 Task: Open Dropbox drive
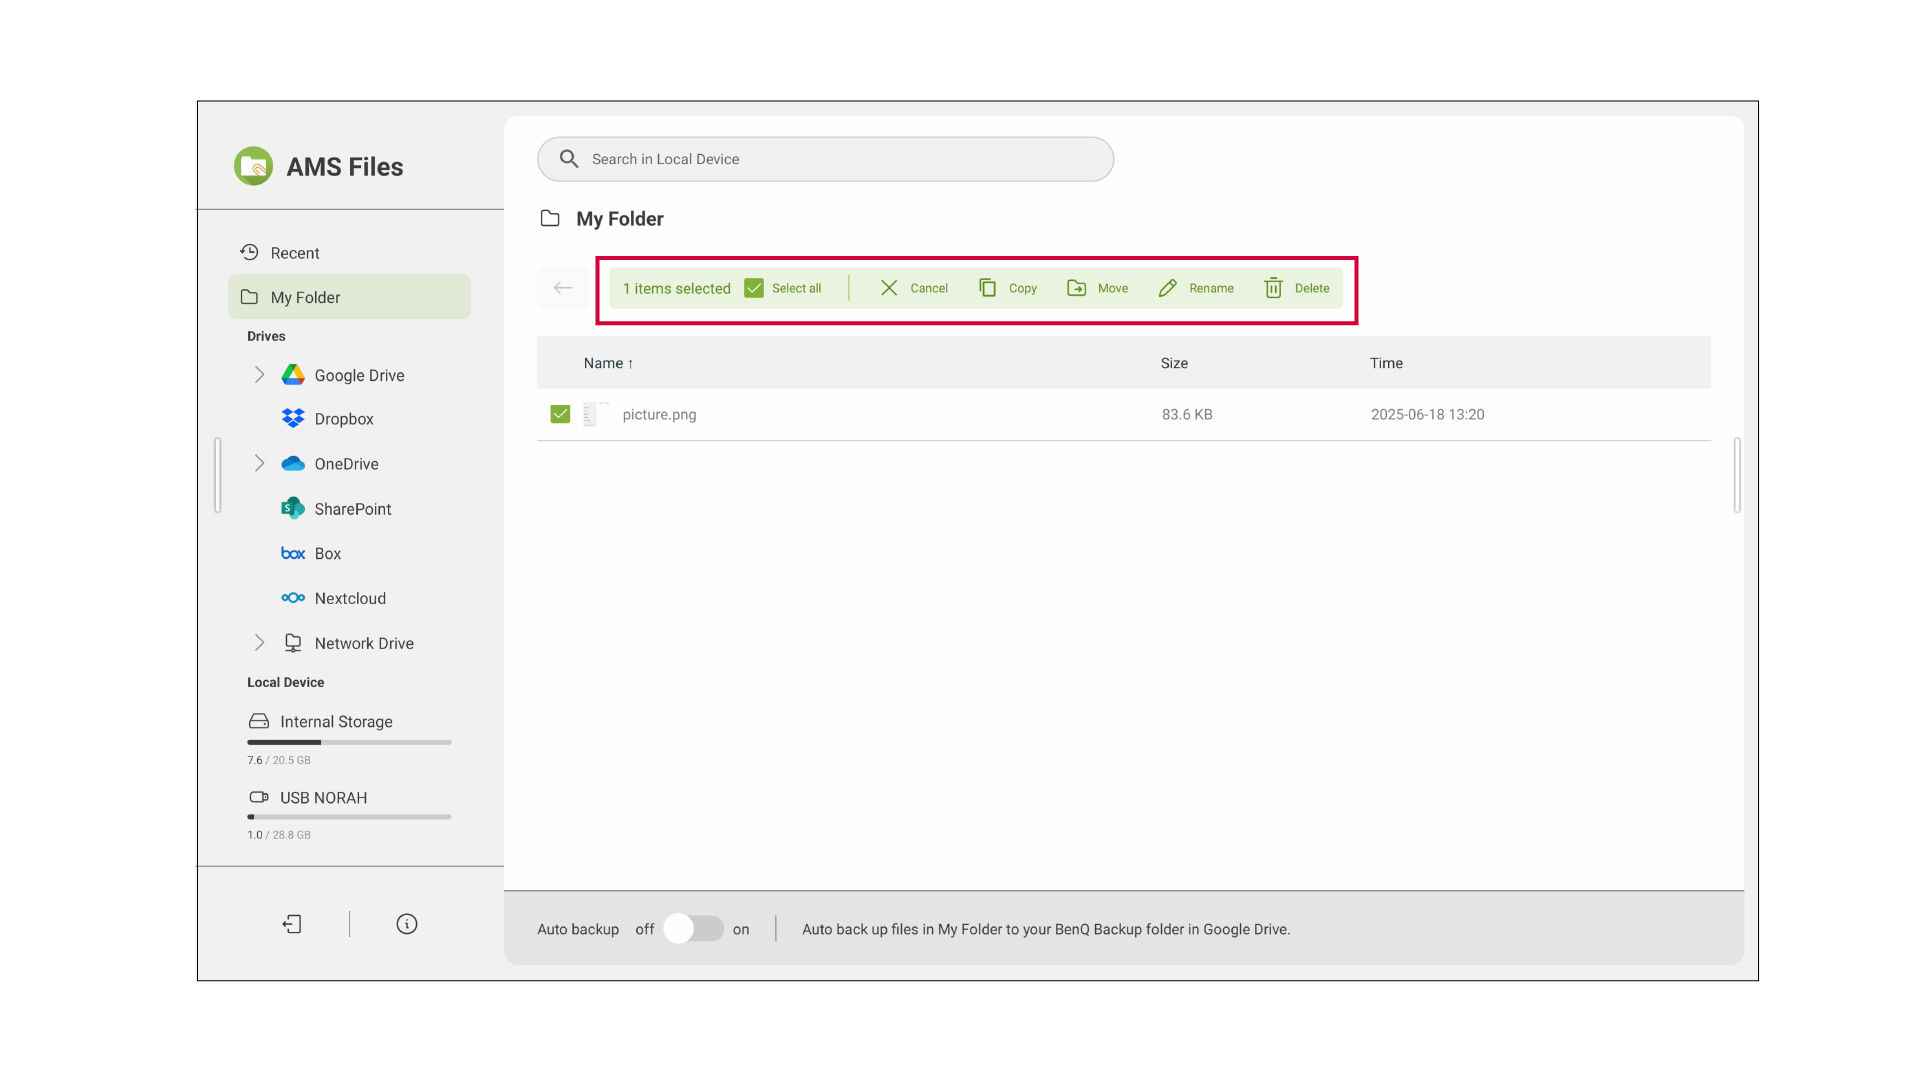click(343, 419)
